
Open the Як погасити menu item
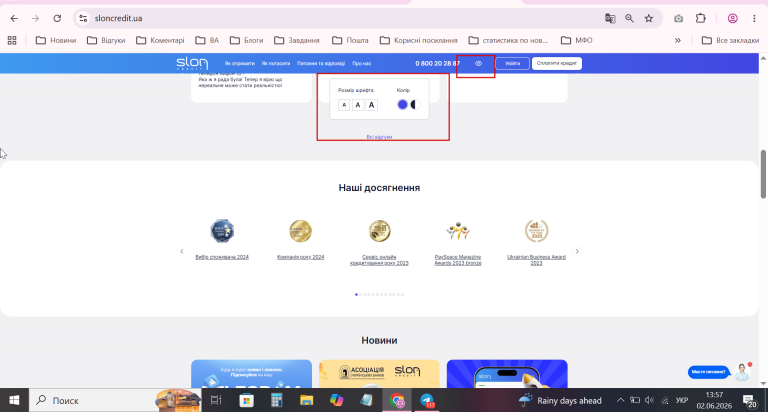click(x=276, y=64)
